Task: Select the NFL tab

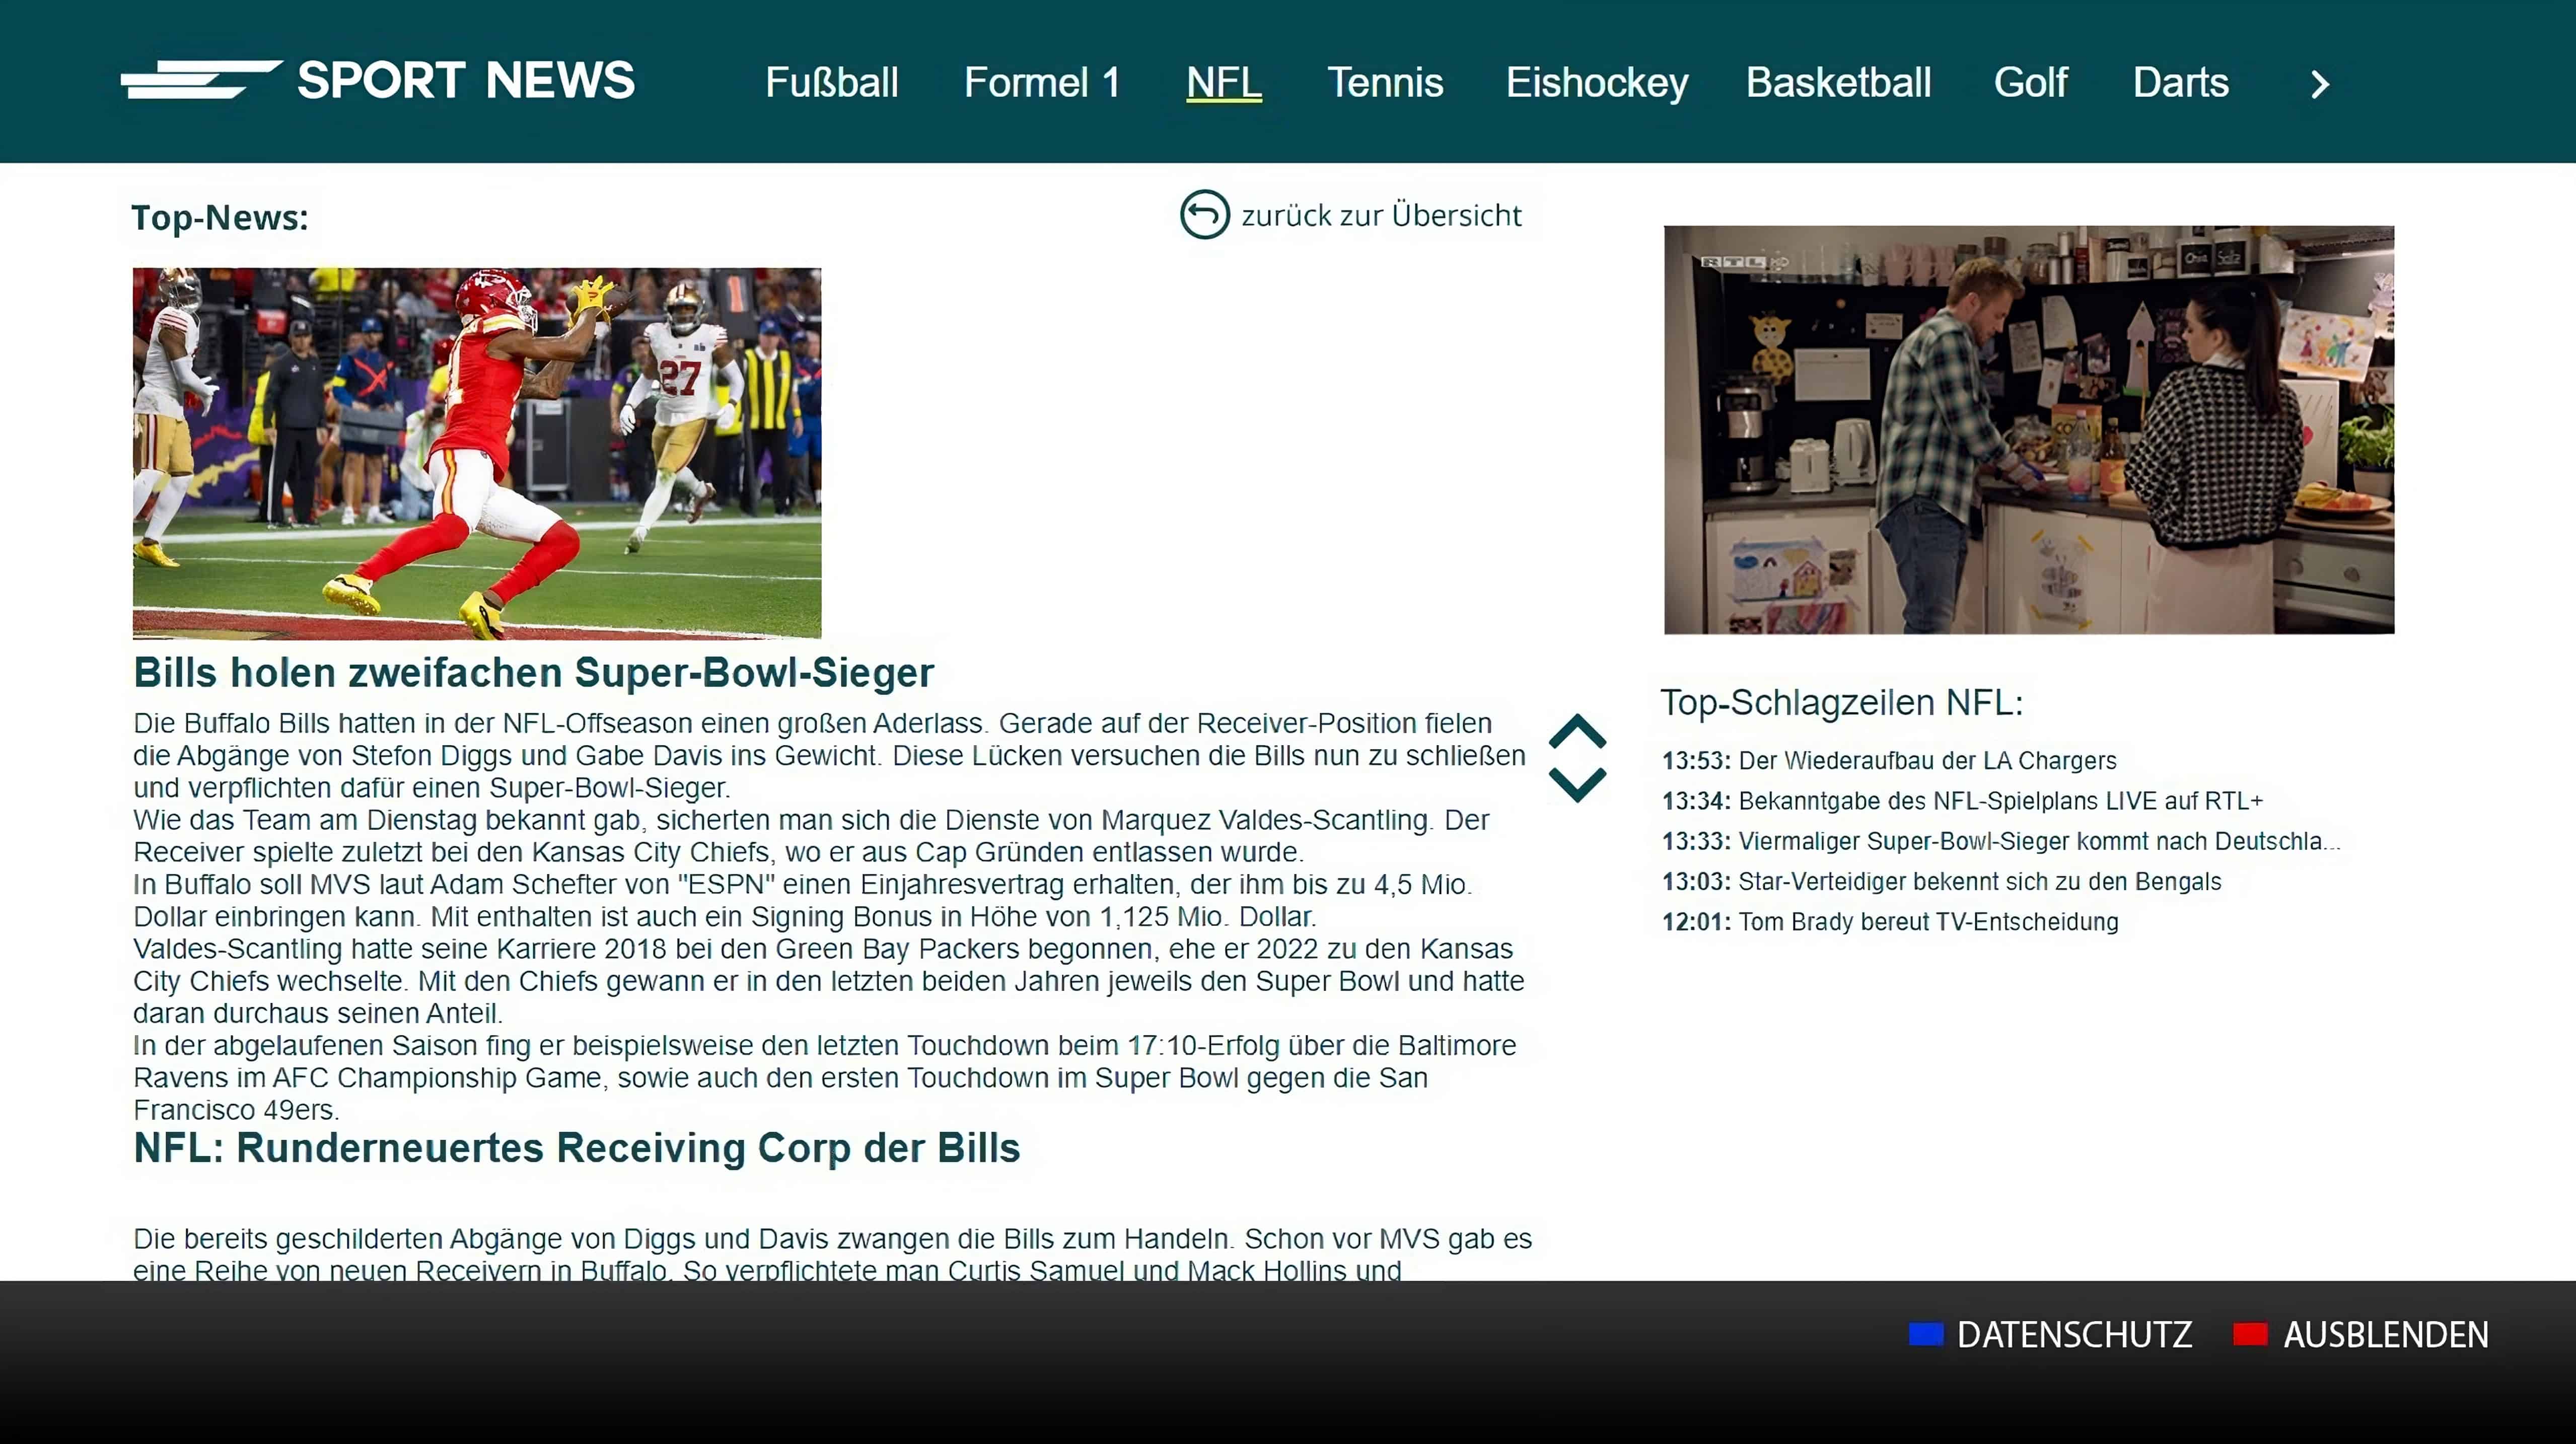Action: (1223, 83)
